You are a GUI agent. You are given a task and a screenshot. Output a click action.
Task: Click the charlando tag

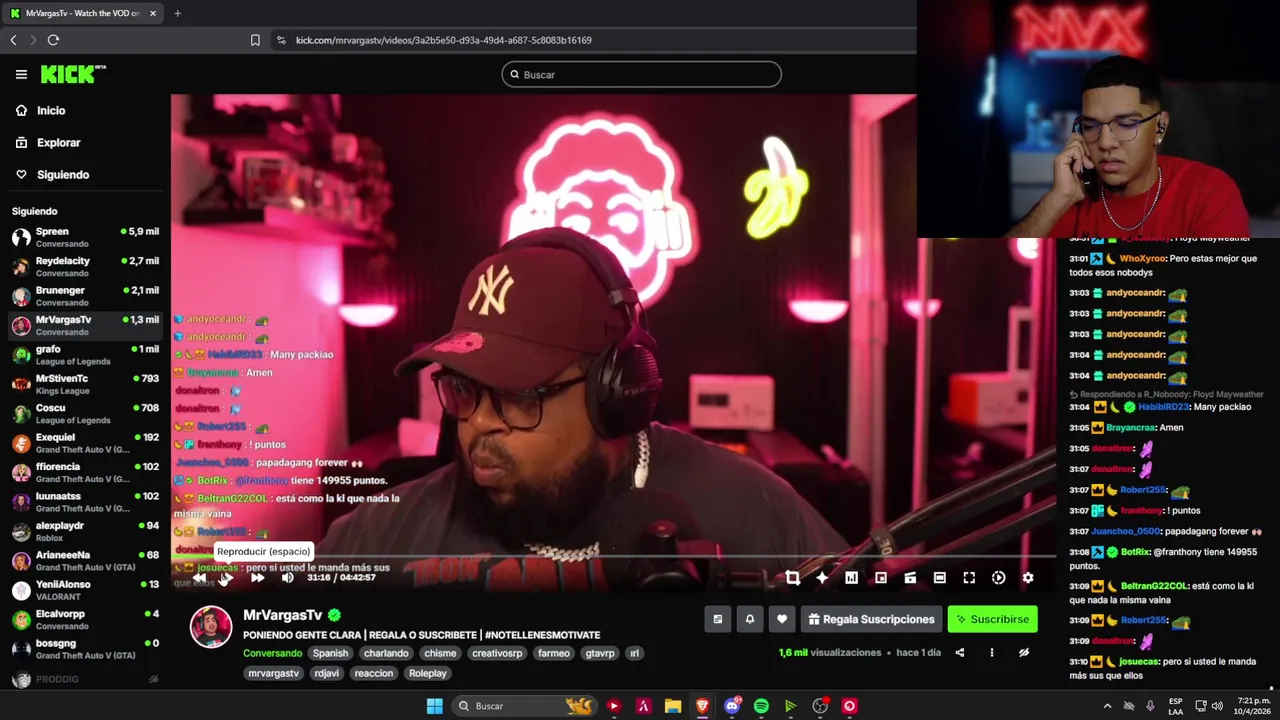point(386,653)
